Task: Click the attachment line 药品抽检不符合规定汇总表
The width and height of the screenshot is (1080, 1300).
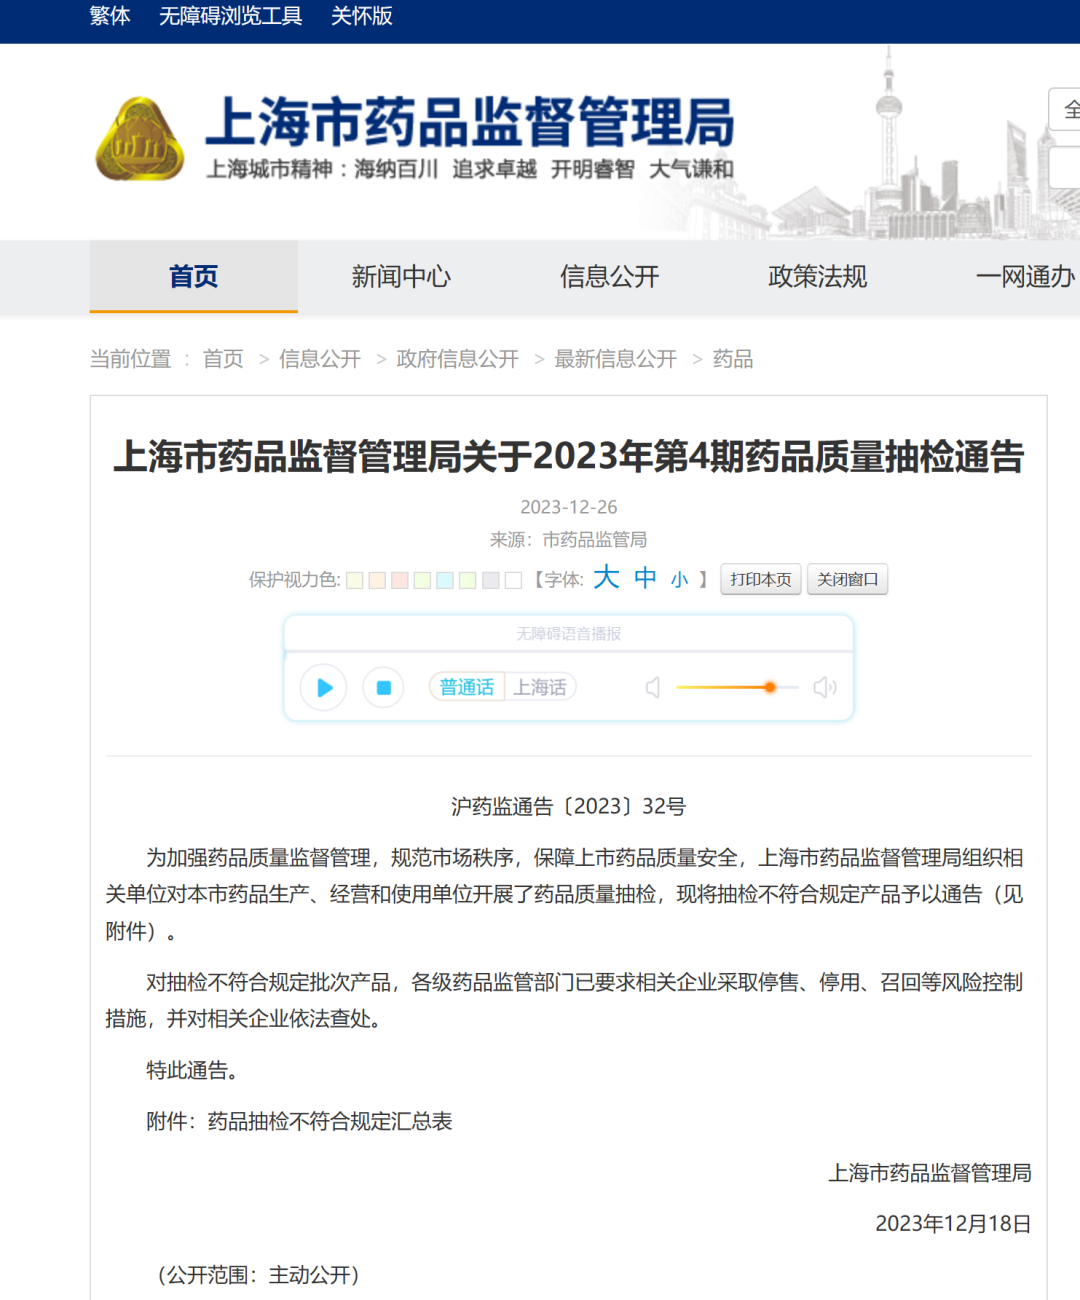Action: pyautogui.click(x=330, y=1122)
